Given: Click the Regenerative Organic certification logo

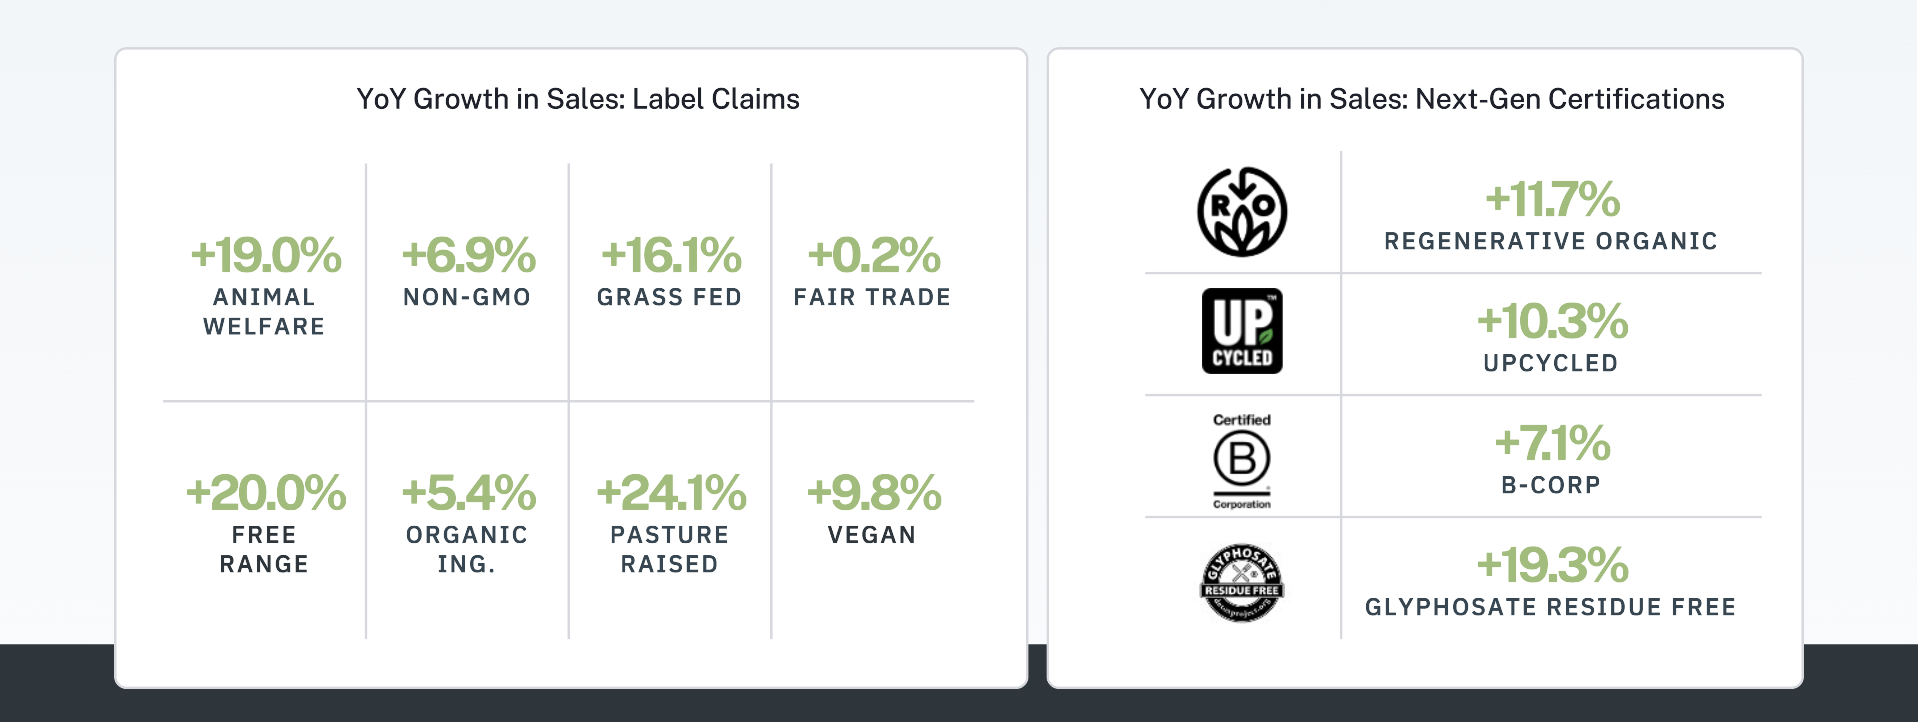Looking at the screenshot, I should click(x=1242, y=211).
